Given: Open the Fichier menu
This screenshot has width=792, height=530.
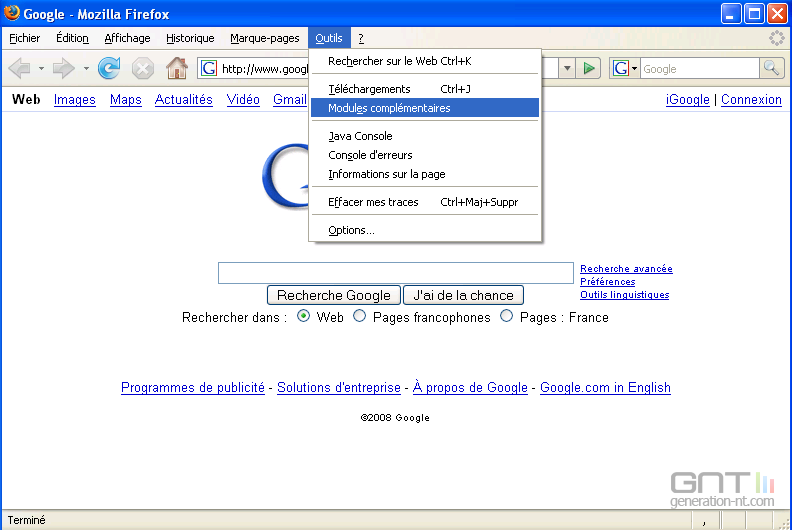Looking at the screenshot, I should click(25, 38).
